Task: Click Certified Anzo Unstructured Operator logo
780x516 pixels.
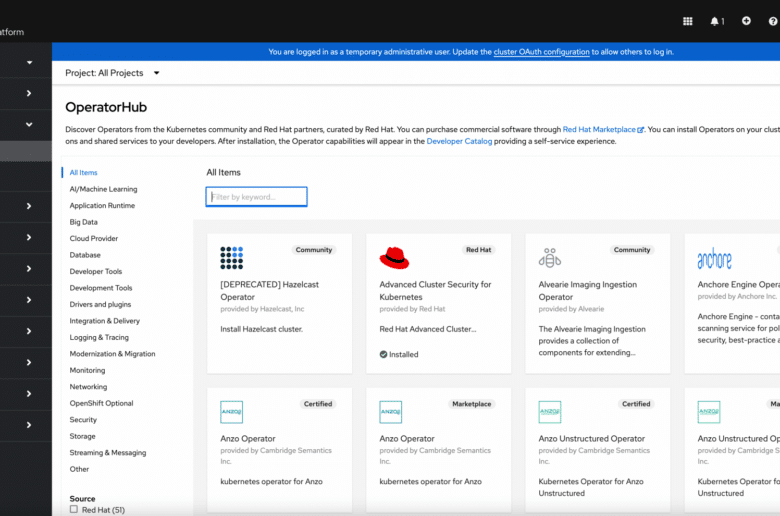Action: (x=550, y=412)
